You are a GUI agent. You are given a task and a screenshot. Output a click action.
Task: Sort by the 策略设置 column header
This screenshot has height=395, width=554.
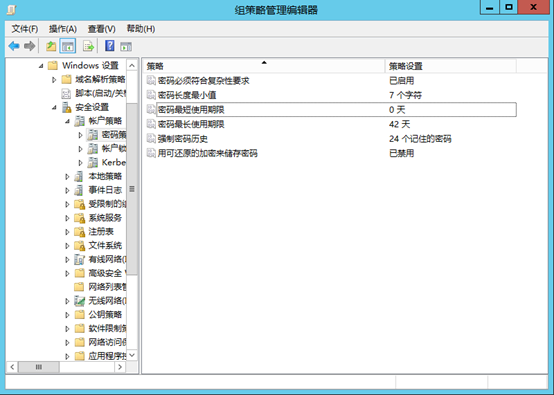[x=450, y=66]
